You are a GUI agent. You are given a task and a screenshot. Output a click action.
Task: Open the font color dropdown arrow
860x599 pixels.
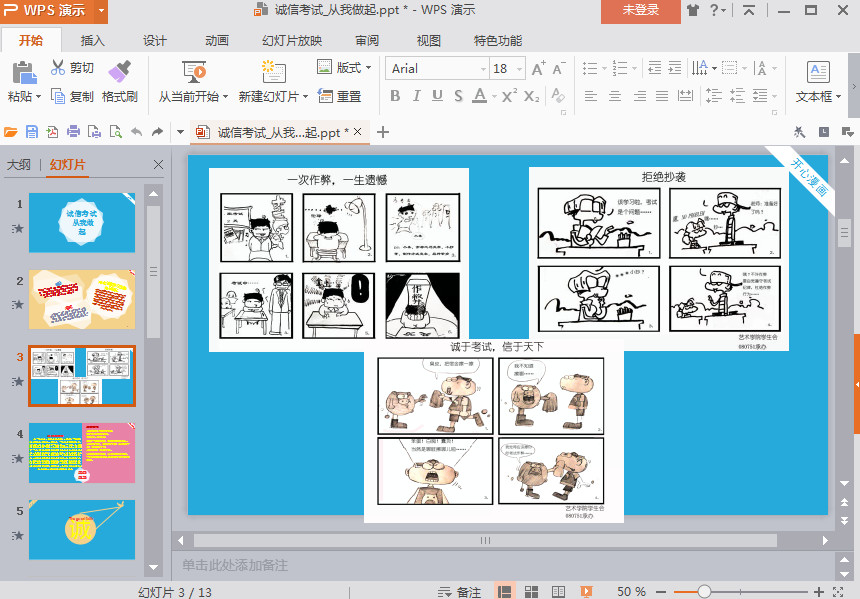(x=494, y=97)
